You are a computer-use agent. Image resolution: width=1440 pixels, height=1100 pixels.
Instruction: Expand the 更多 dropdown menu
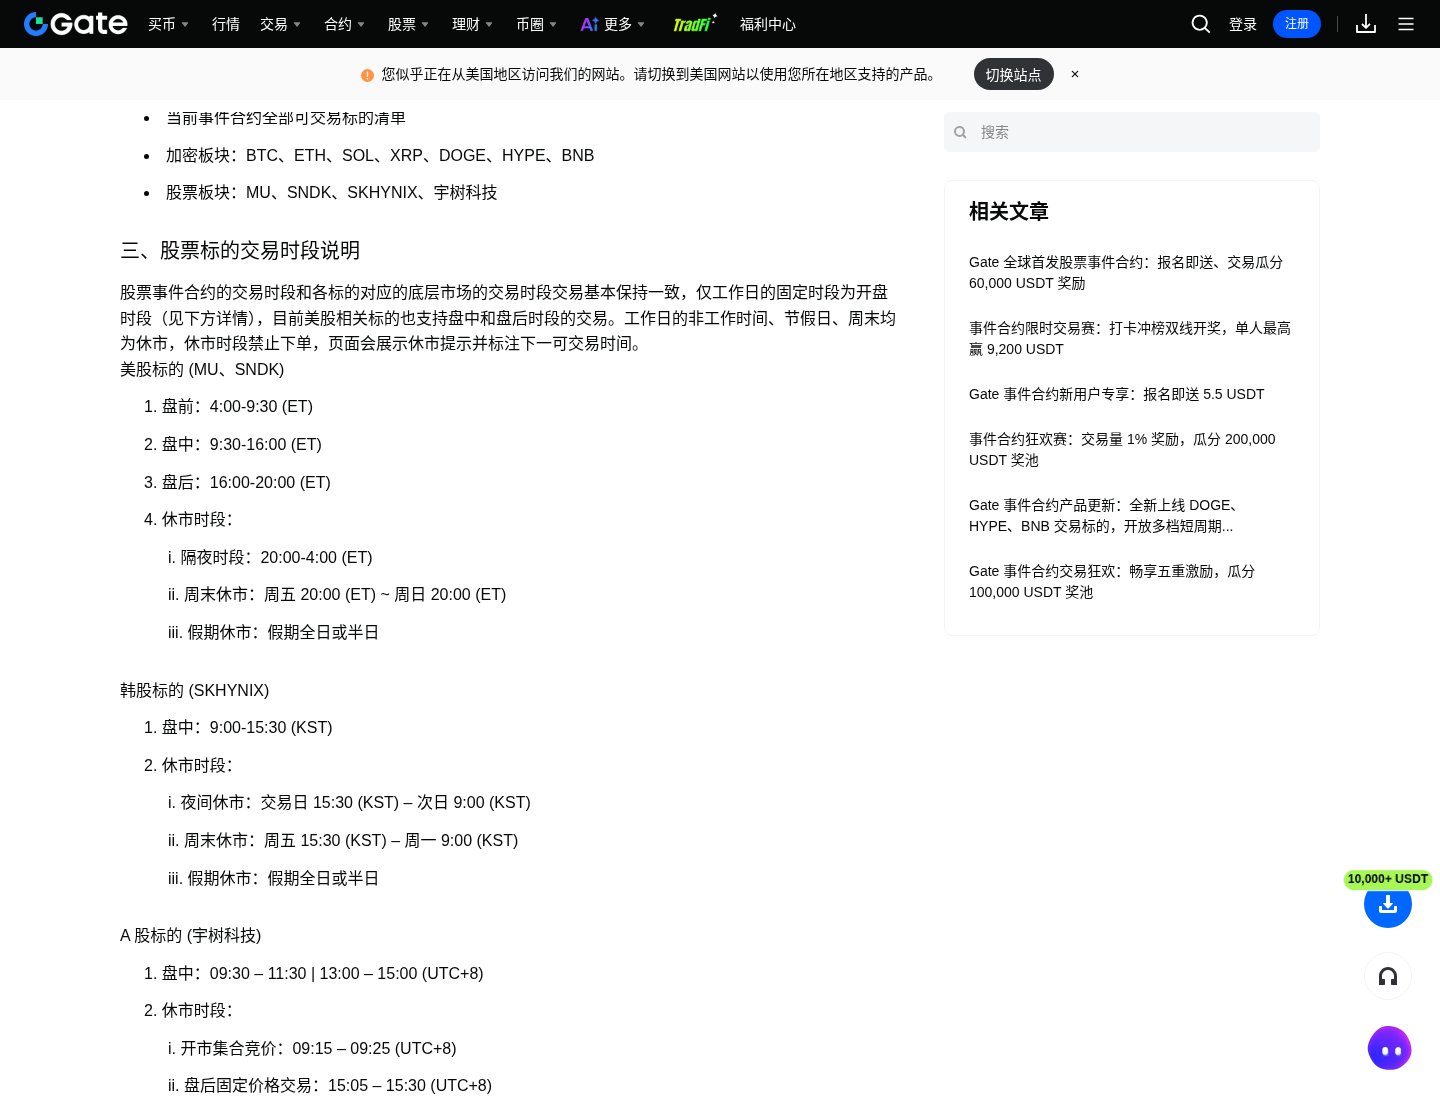click(613, 24)
